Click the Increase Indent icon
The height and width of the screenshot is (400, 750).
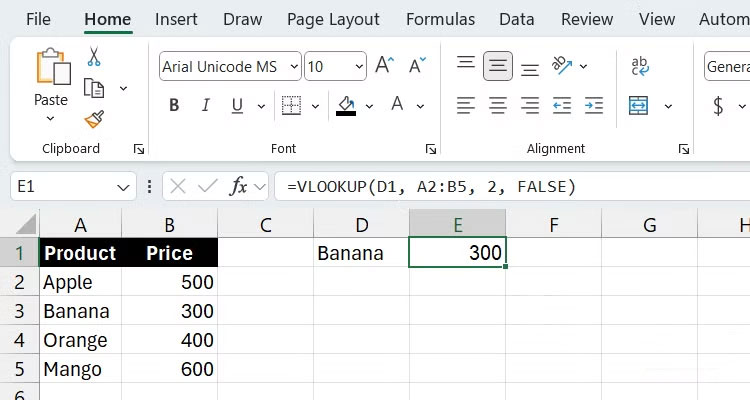(x=594, y=105)
